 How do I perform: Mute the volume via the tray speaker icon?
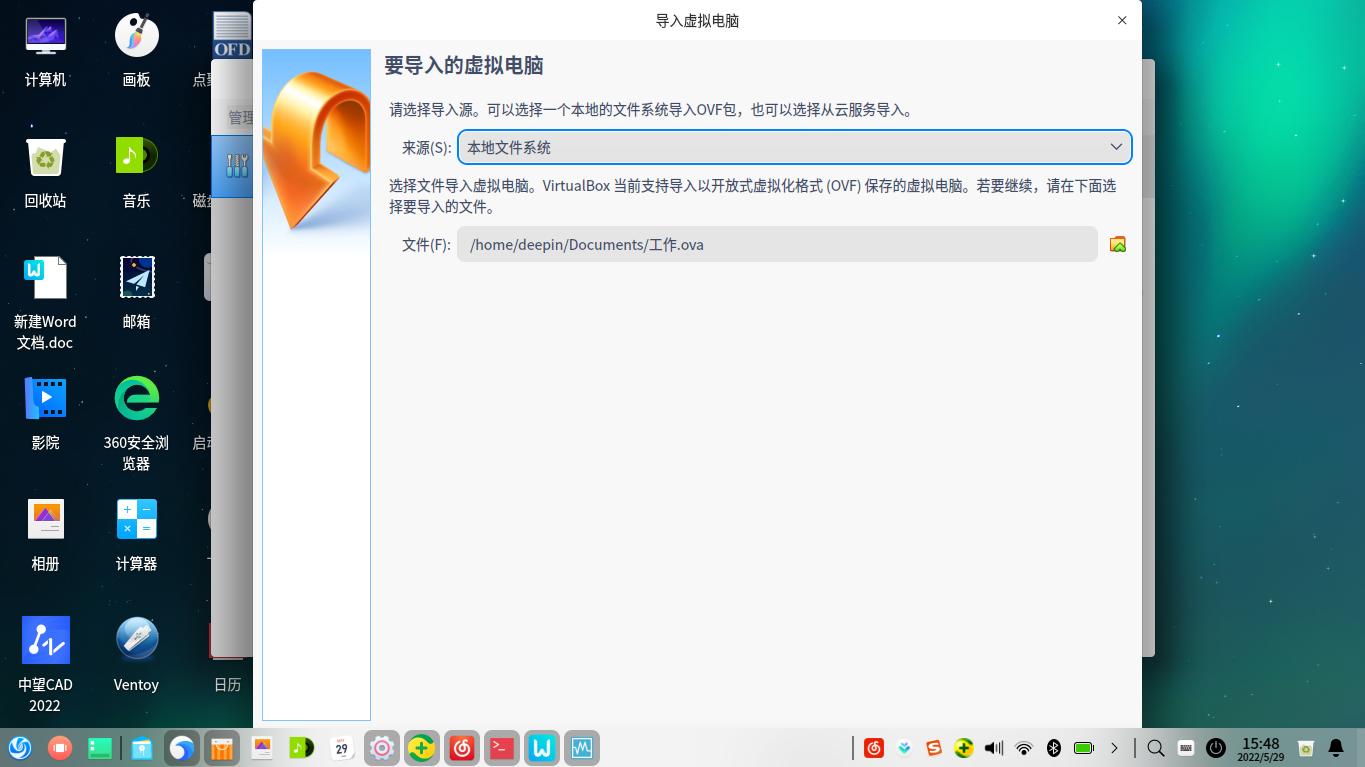pos(993,747)
